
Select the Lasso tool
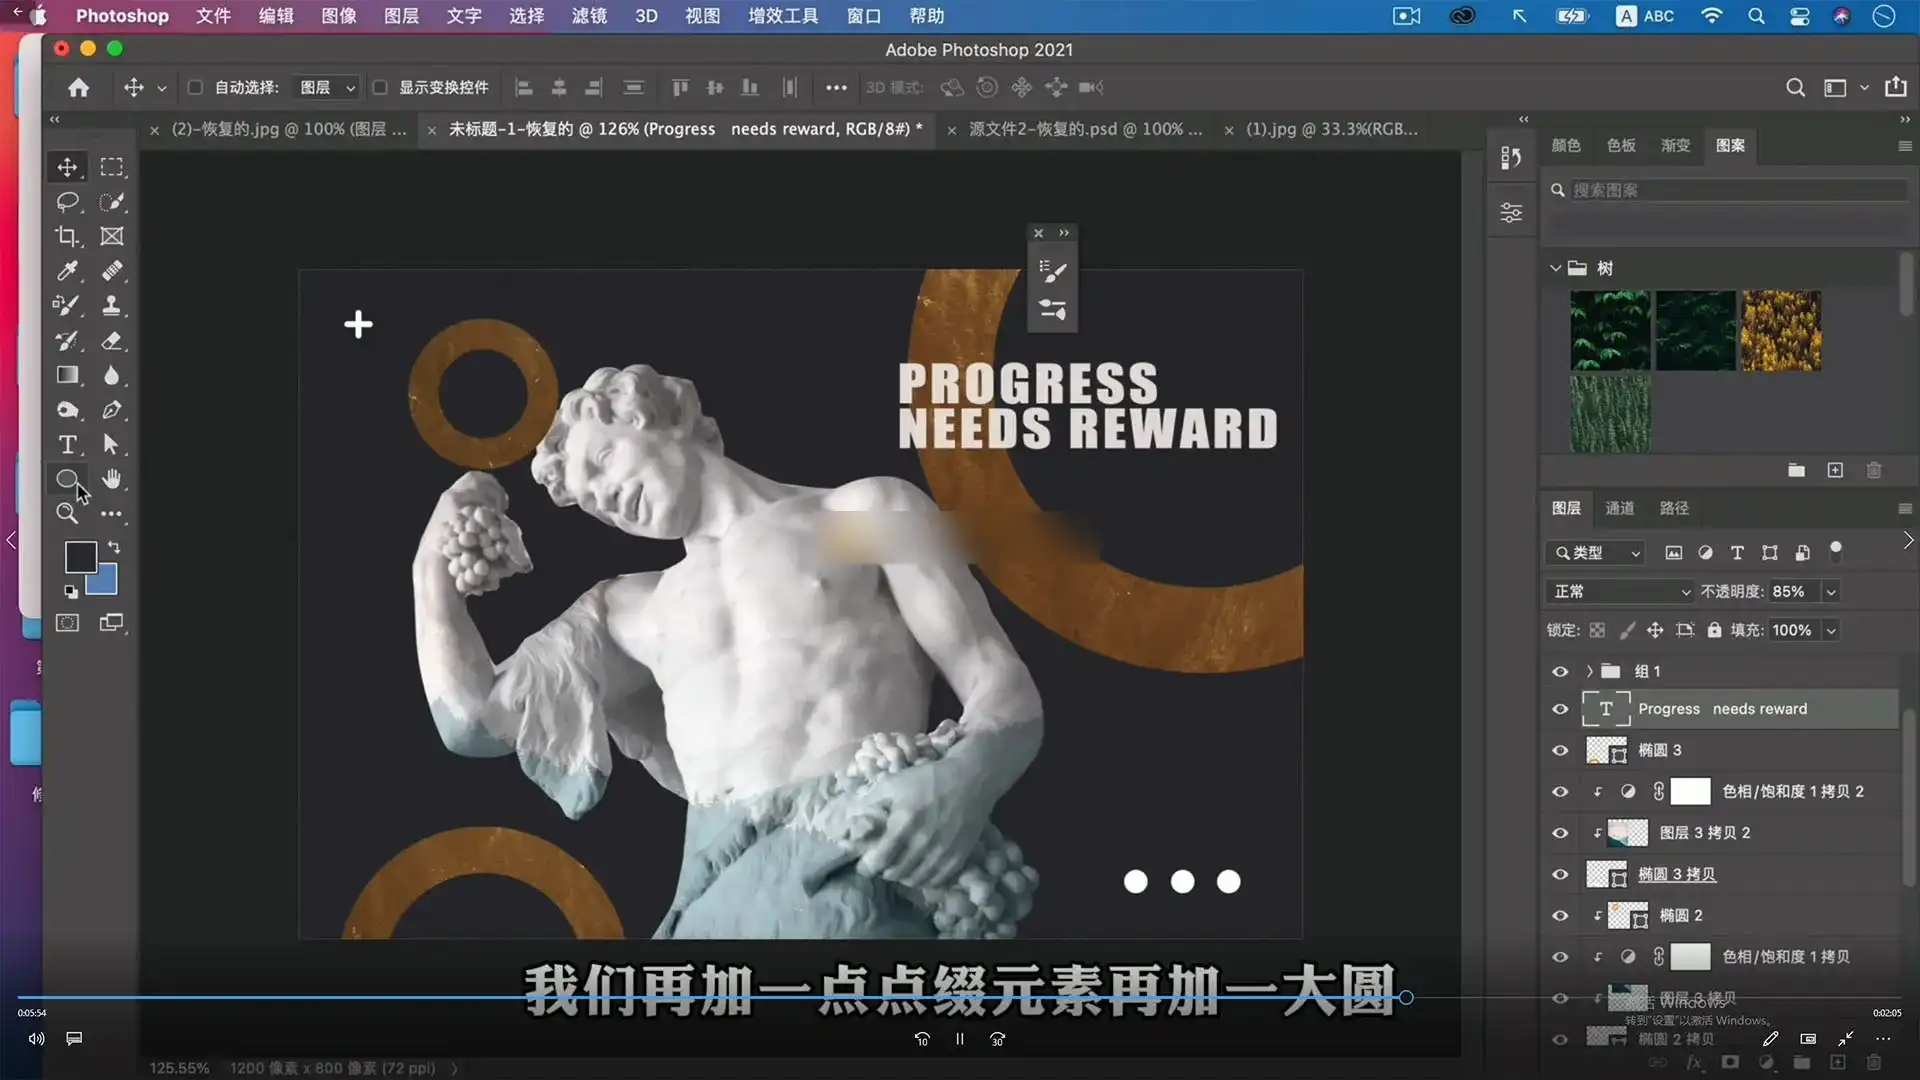click(67, 202)
